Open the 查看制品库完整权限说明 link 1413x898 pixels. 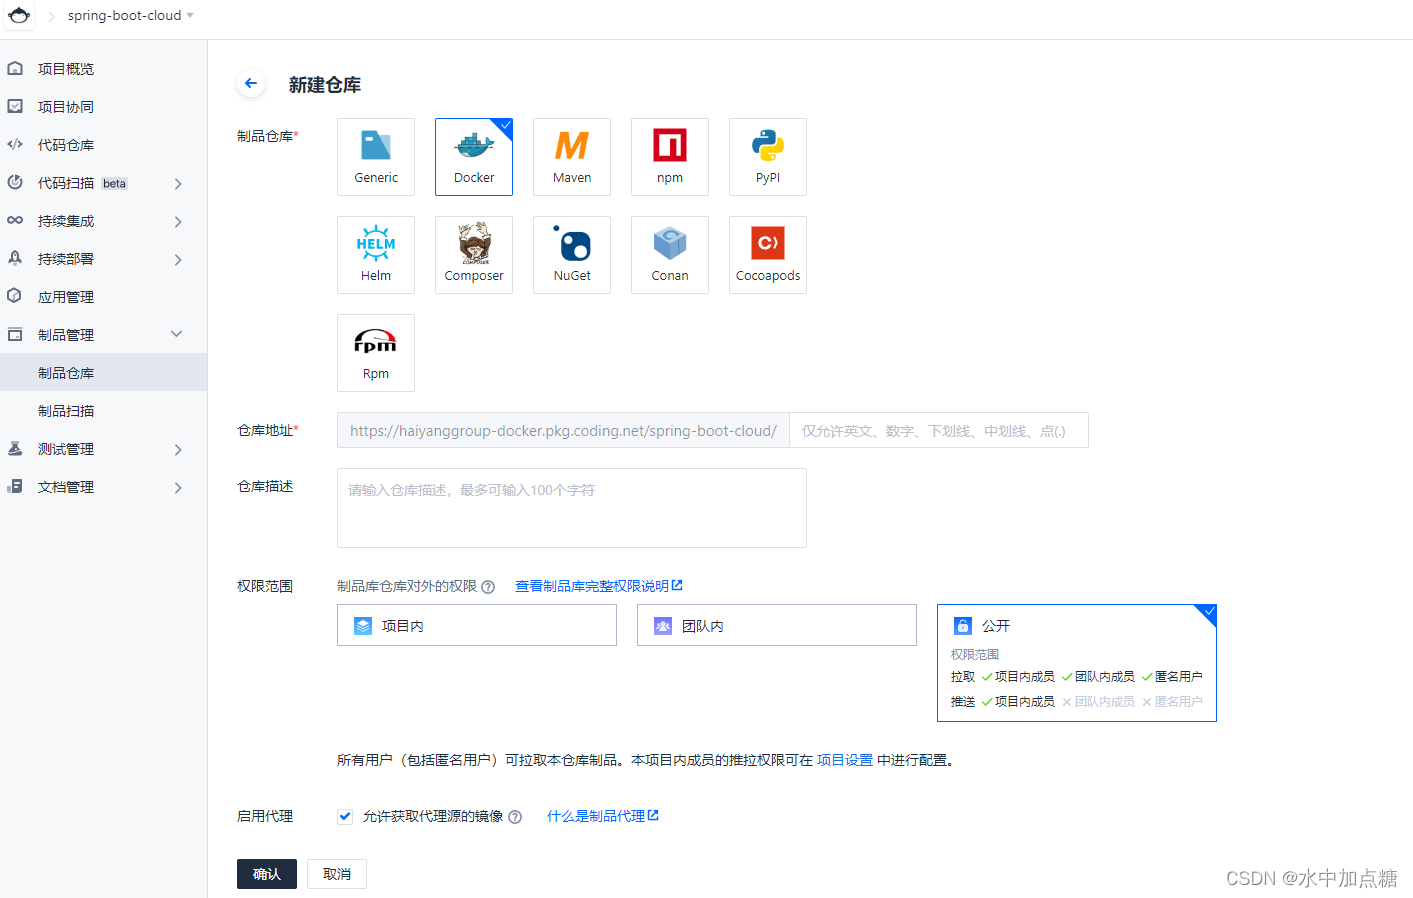(598, 586)
